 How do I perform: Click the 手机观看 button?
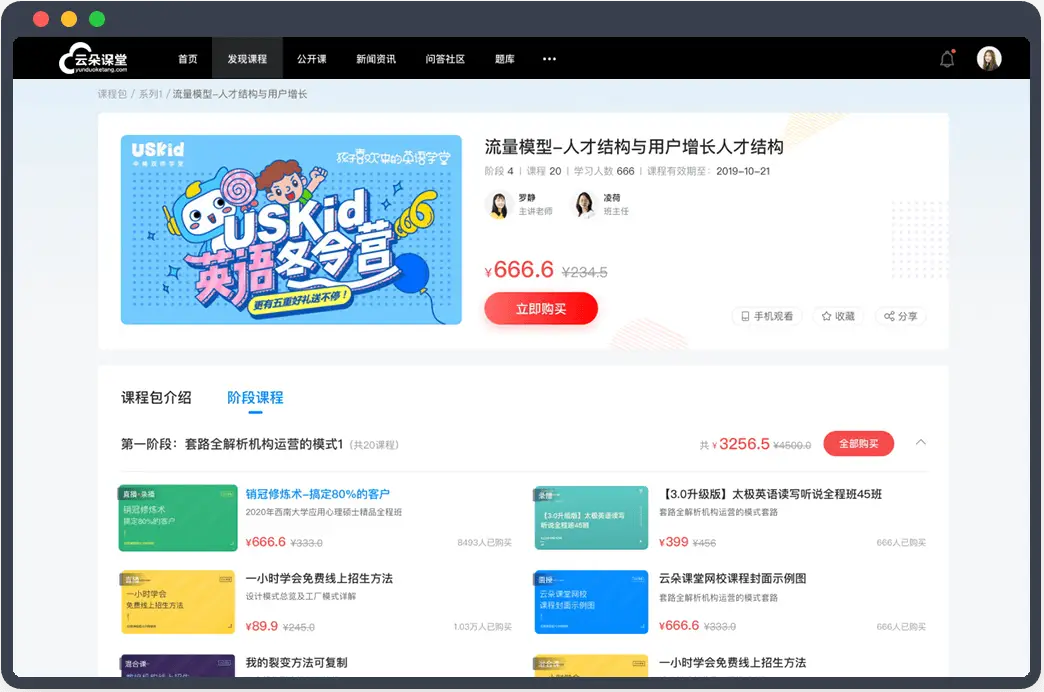[x=767, y=316]
